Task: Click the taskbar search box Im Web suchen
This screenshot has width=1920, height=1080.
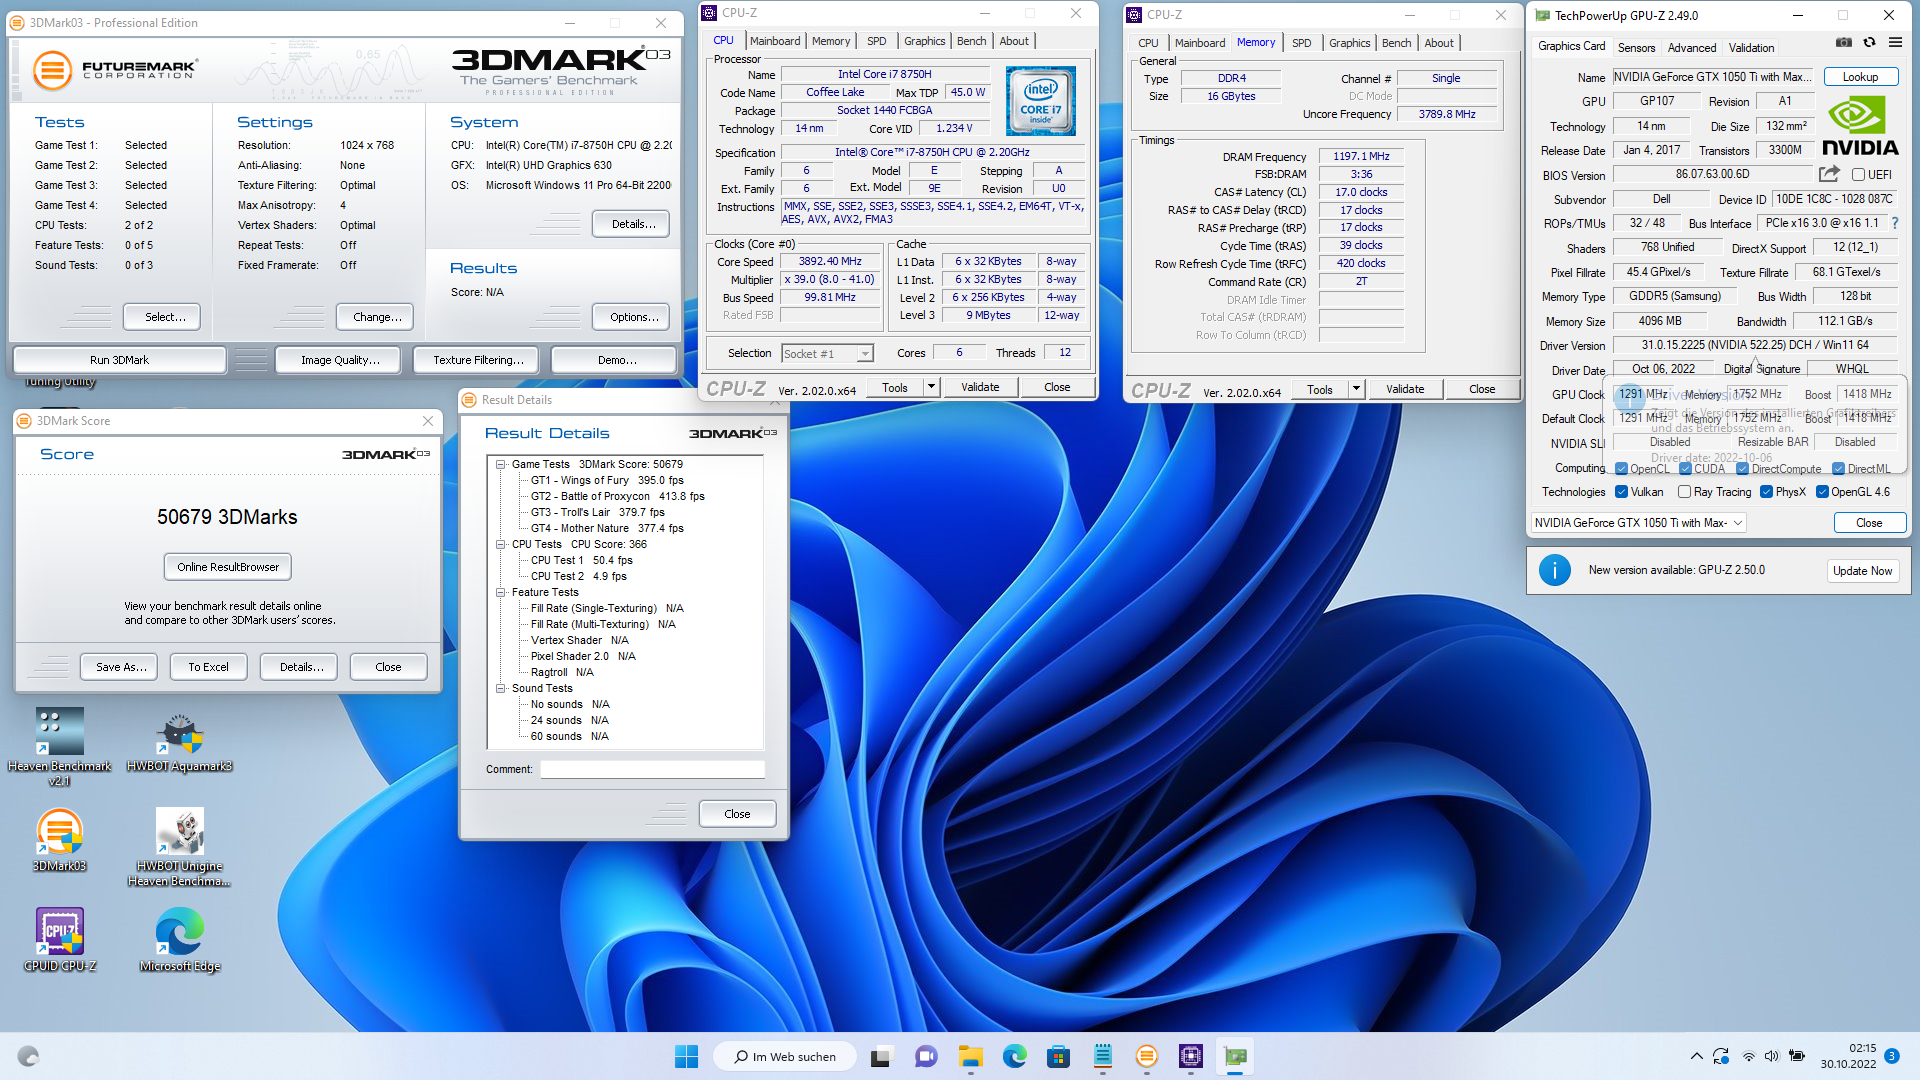Action: (x=785, y=1056)
